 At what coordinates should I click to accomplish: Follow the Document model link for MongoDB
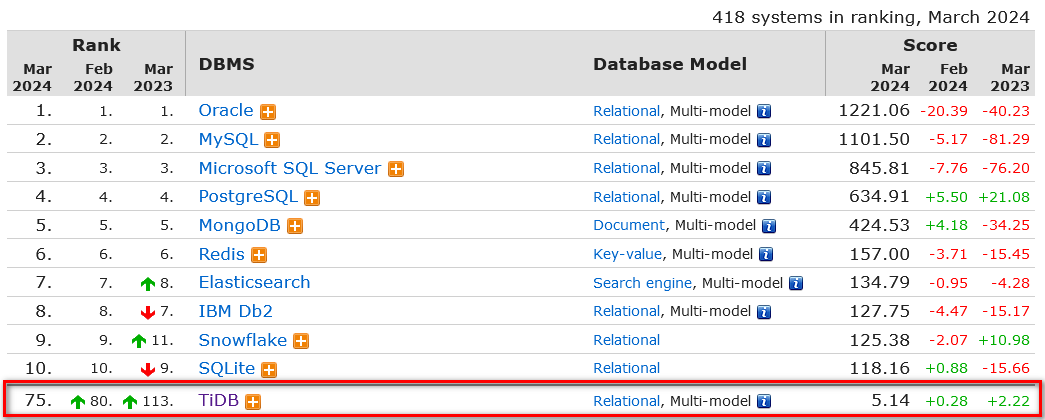pyautogui.click(x=628, y=226)
